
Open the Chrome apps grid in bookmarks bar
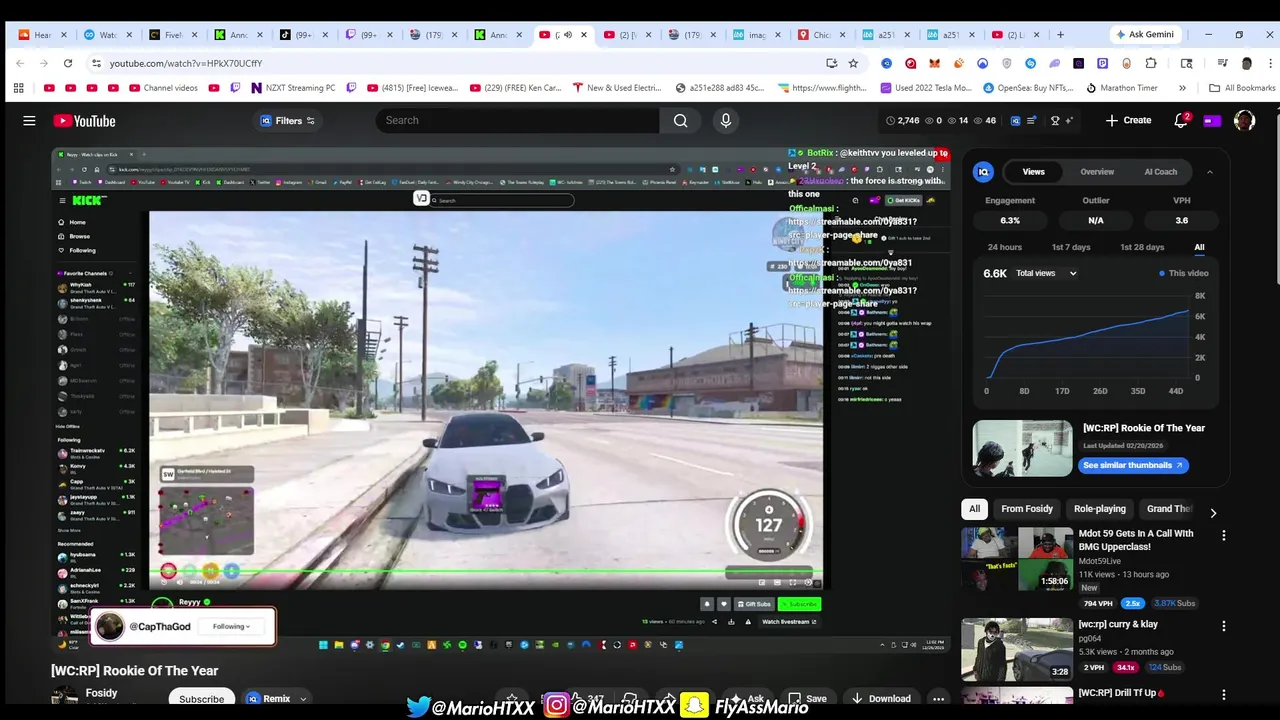click(18, 88)
